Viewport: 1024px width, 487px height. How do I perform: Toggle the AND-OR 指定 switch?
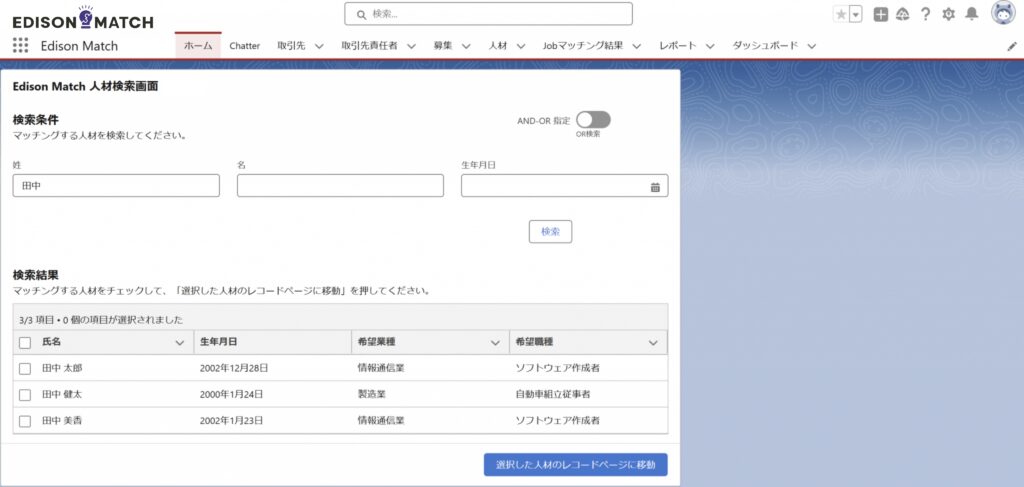[593, 120]
